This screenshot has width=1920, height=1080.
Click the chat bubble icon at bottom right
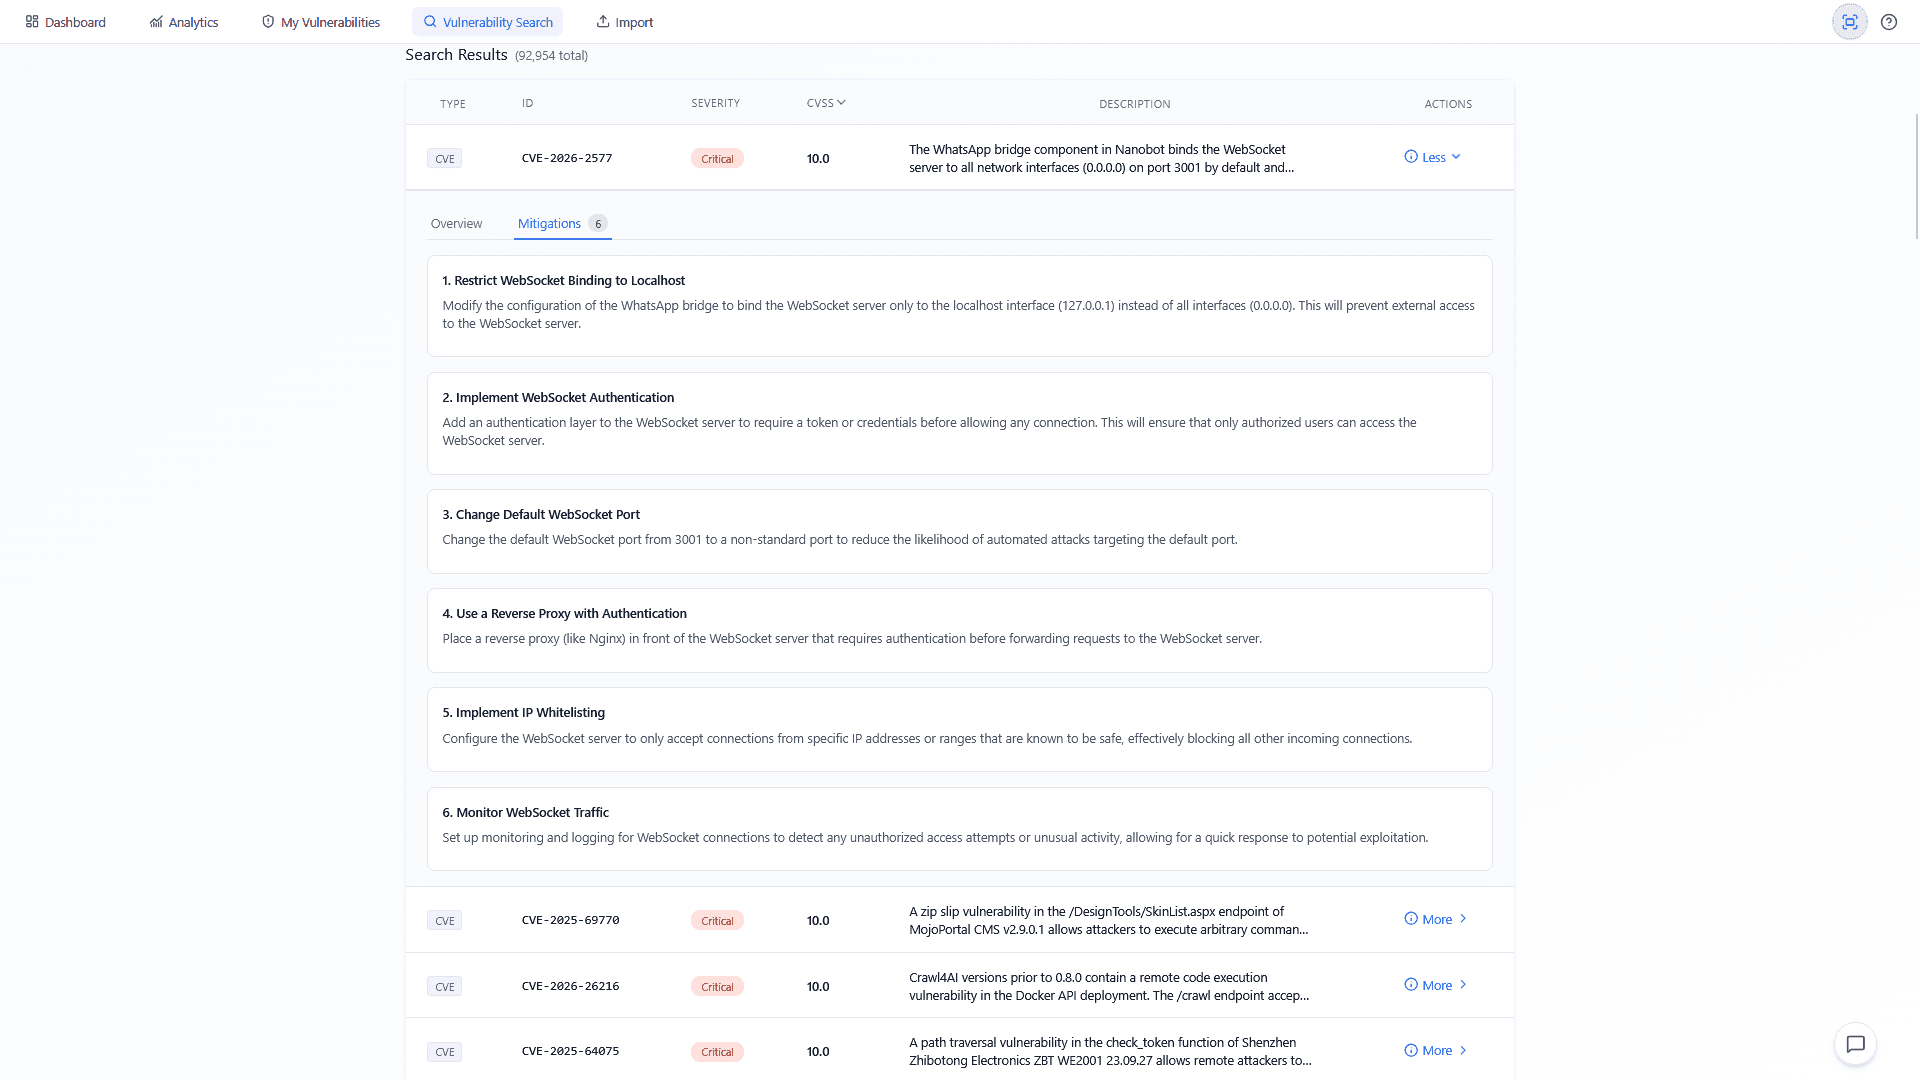click(1856, 1044)
